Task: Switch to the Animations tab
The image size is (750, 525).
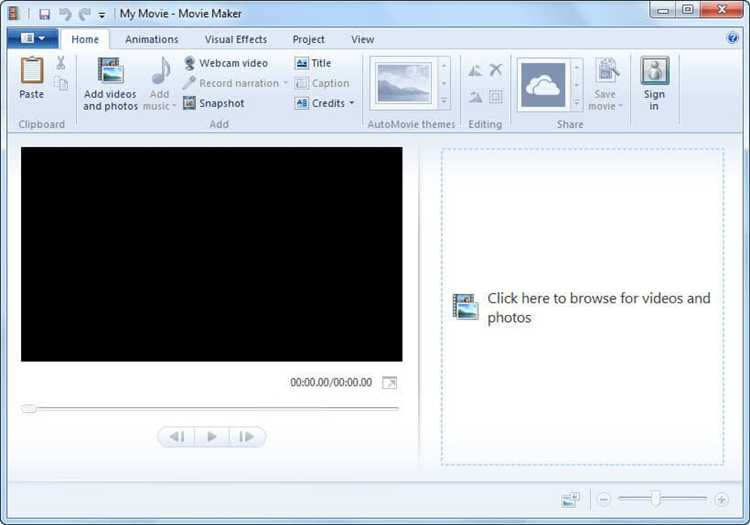Action: coord(152,39)
